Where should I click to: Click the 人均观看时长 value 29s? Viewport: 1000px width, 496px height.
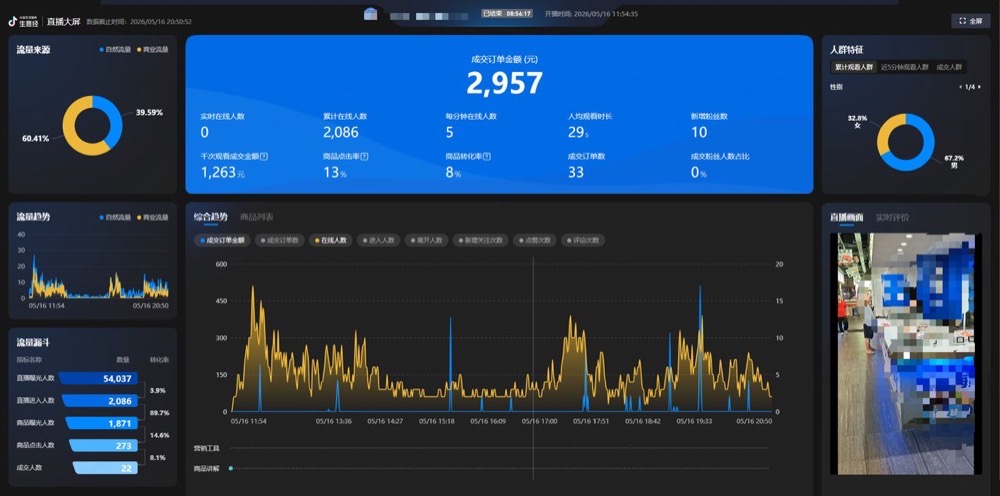click(x=578, y=133)
